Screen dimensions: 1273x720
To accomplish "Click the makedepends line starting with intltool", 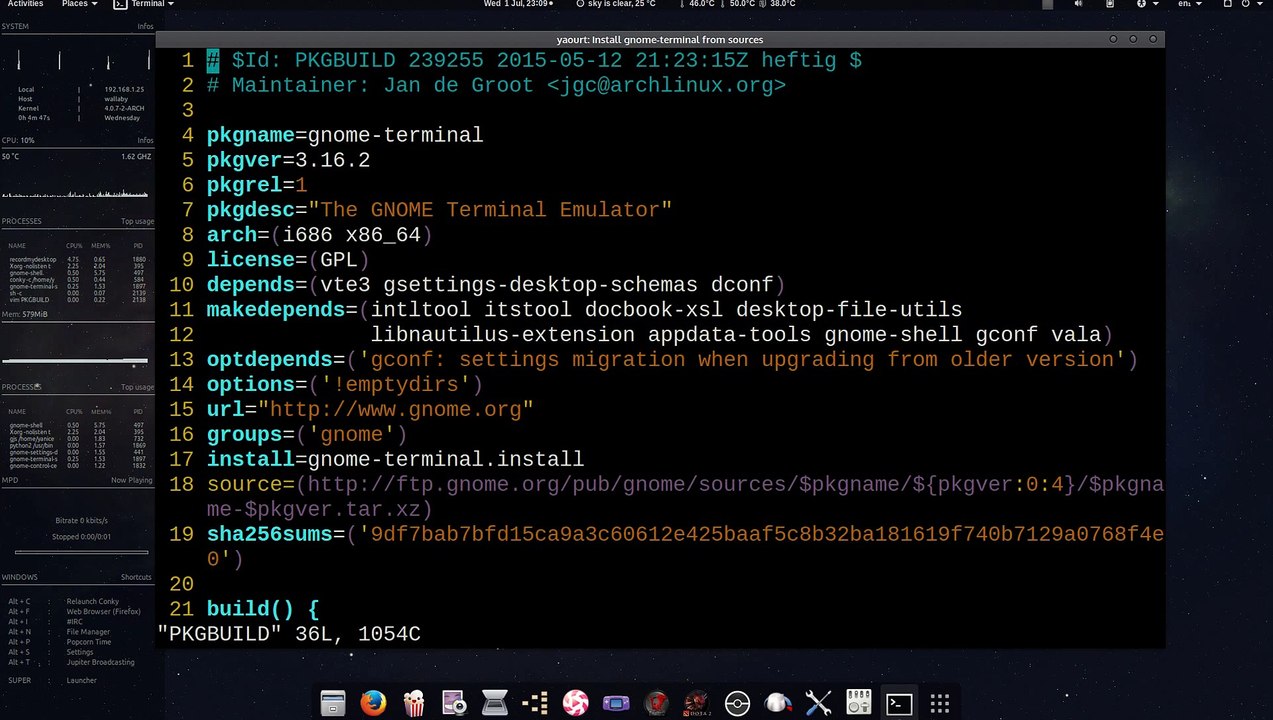I will [584, 310].
